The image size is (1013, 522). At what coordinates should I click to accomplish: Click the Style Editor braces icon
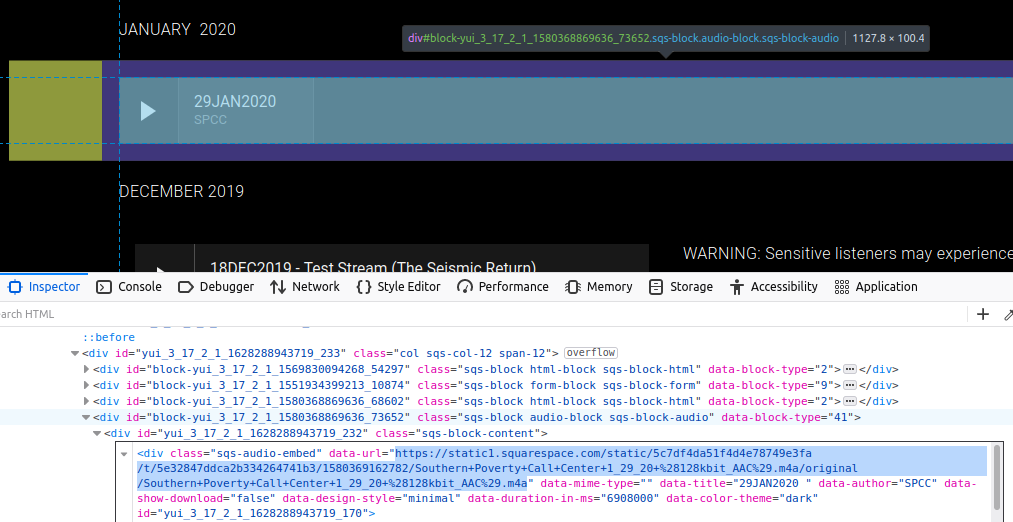point(364,287)
